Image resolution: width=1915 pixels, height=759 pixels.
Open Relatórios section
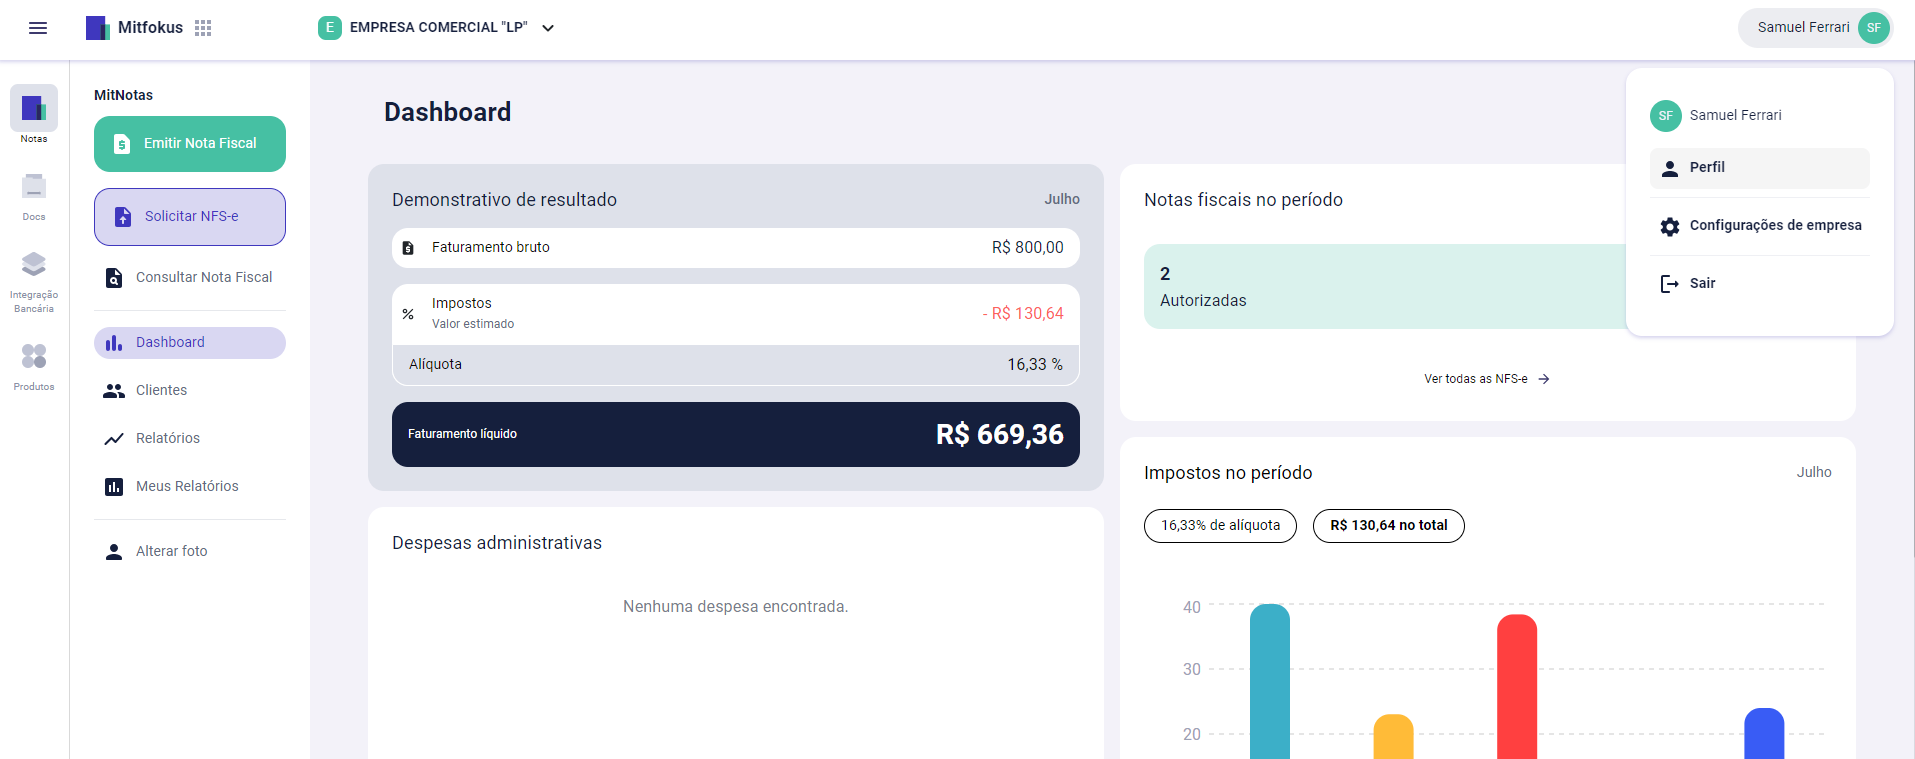190,438
